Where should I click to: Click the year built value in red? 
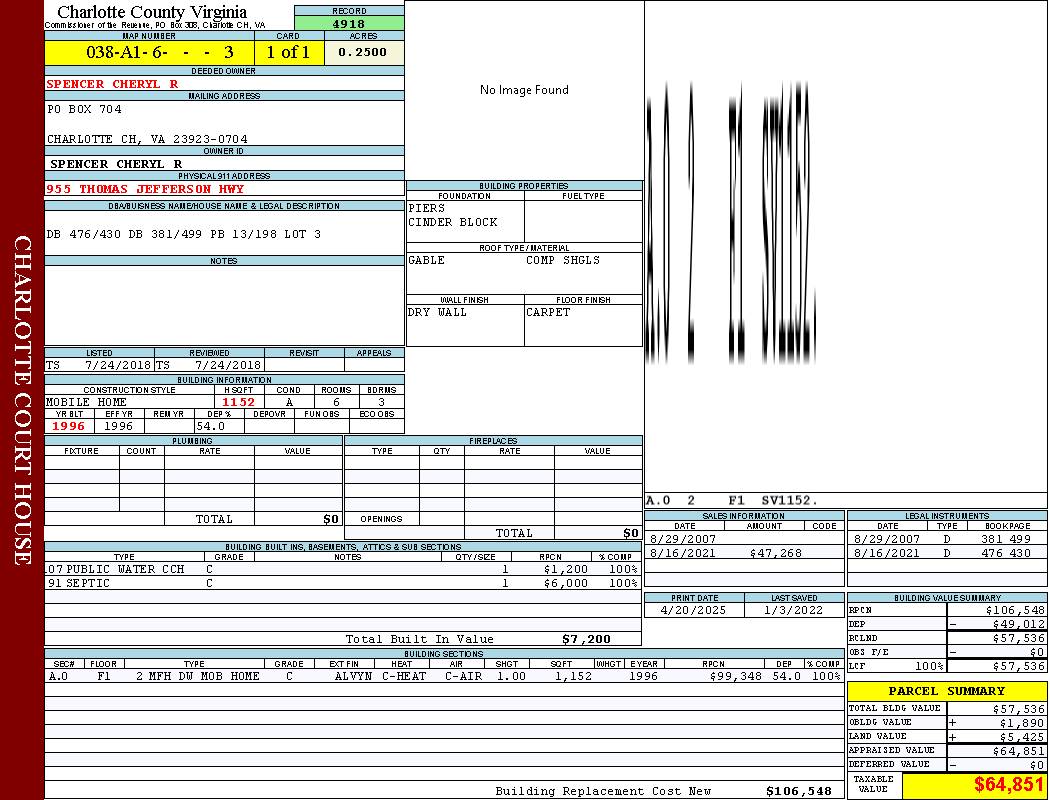pos(69,426)
